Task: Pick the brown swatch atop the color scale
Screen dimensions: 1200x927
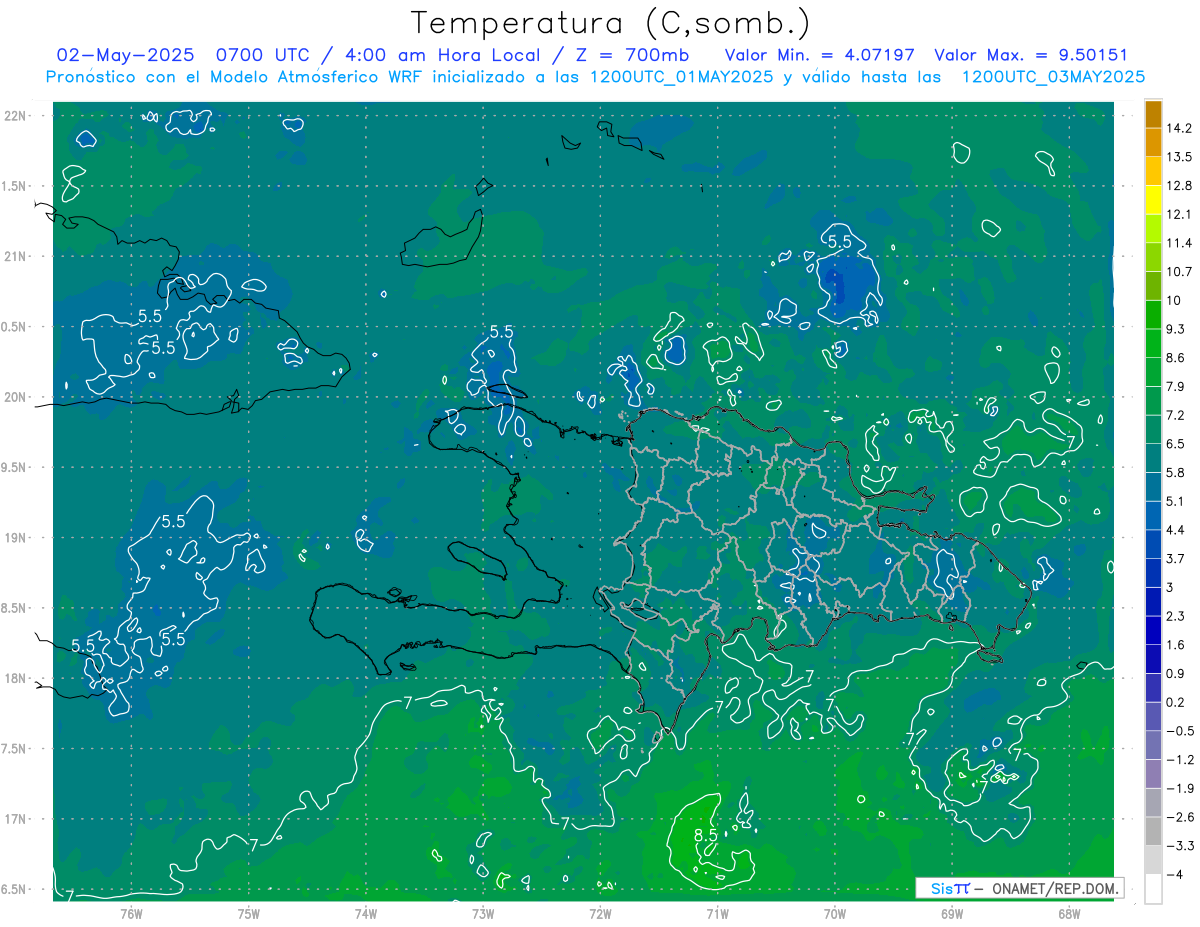Action: tap(1153, 114)
